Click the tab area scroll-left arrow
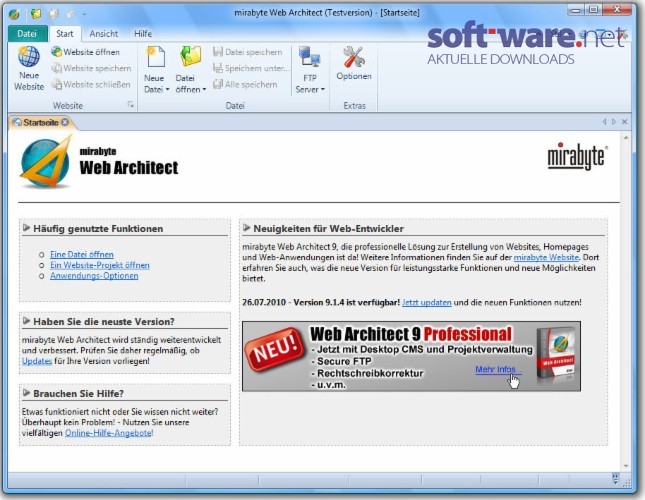 604,122
